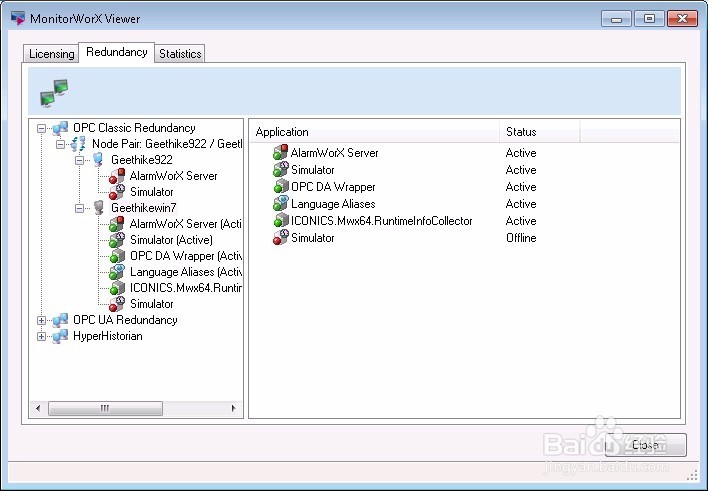Select the Node Pair: Geethike922 tree item

pos(167,144)
